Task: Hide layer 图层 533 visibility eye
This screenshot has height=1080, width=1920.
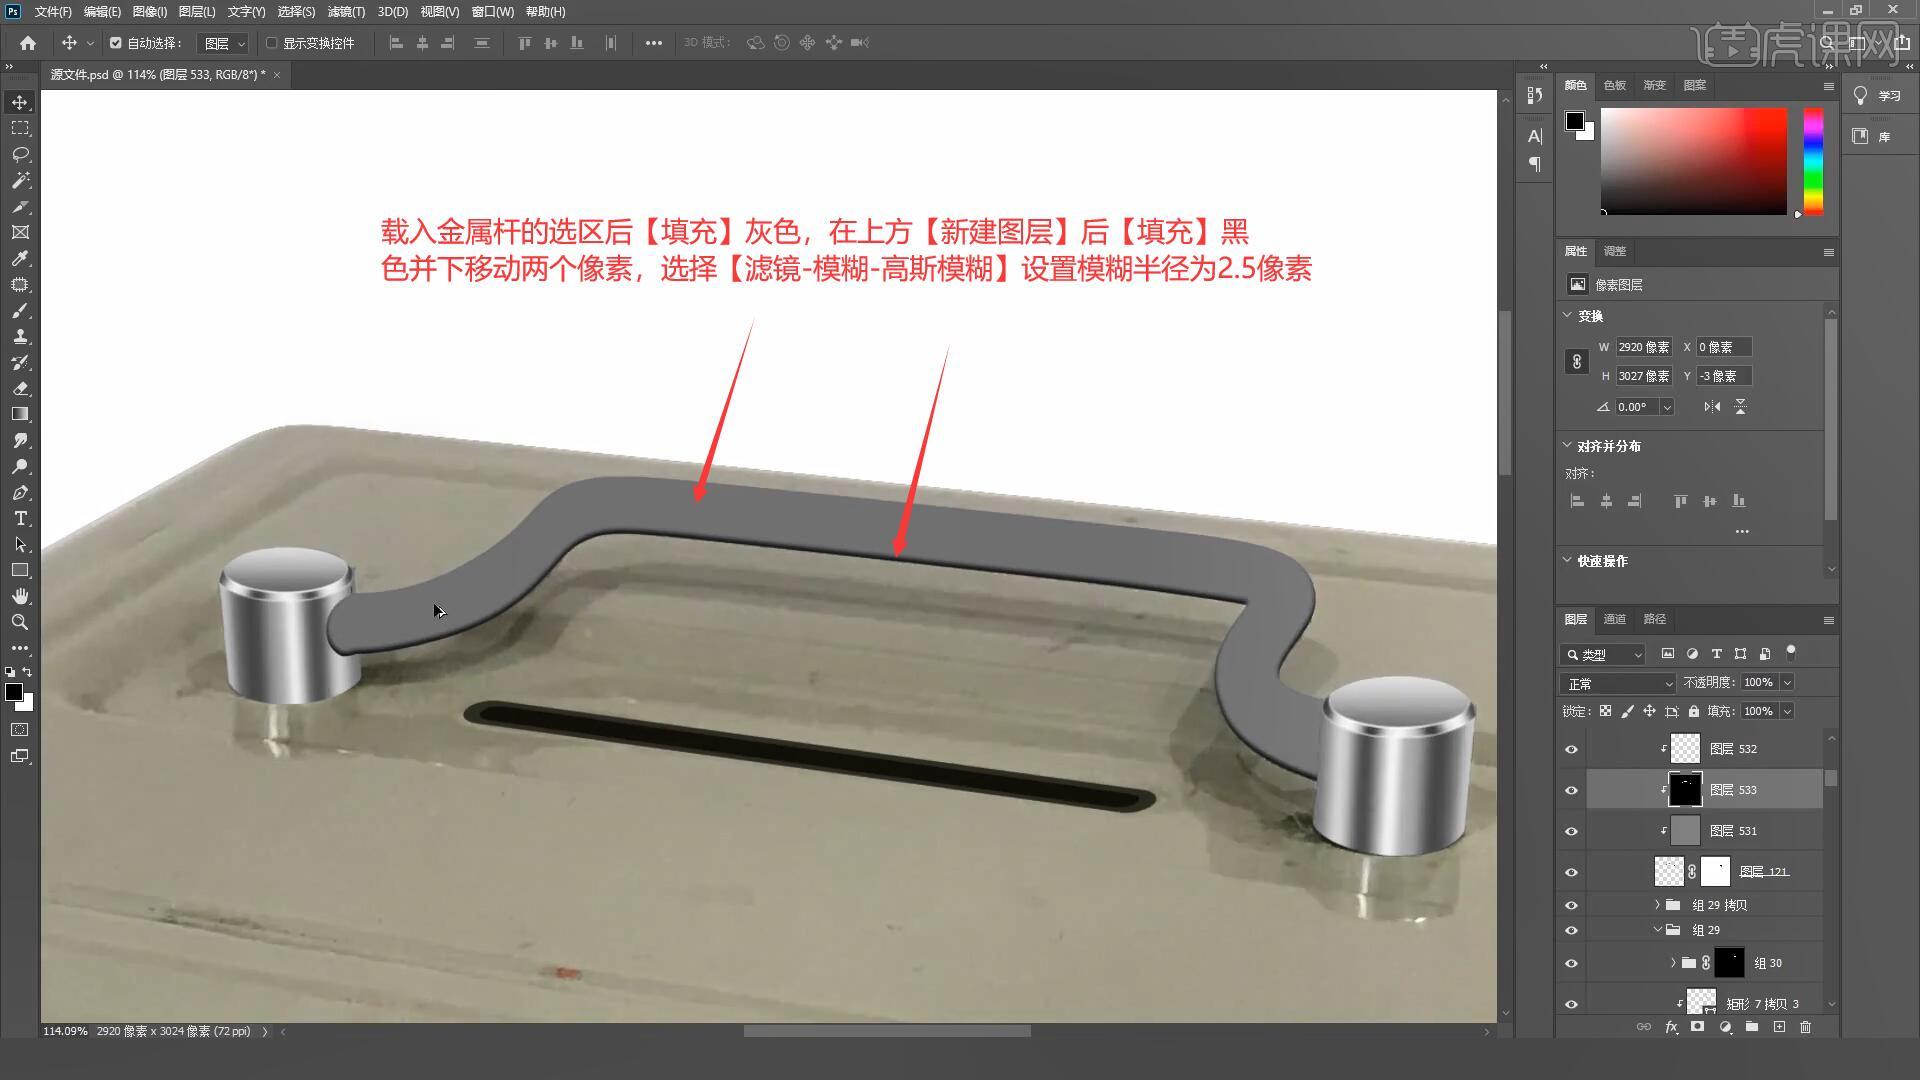Action: [1571, 790]
